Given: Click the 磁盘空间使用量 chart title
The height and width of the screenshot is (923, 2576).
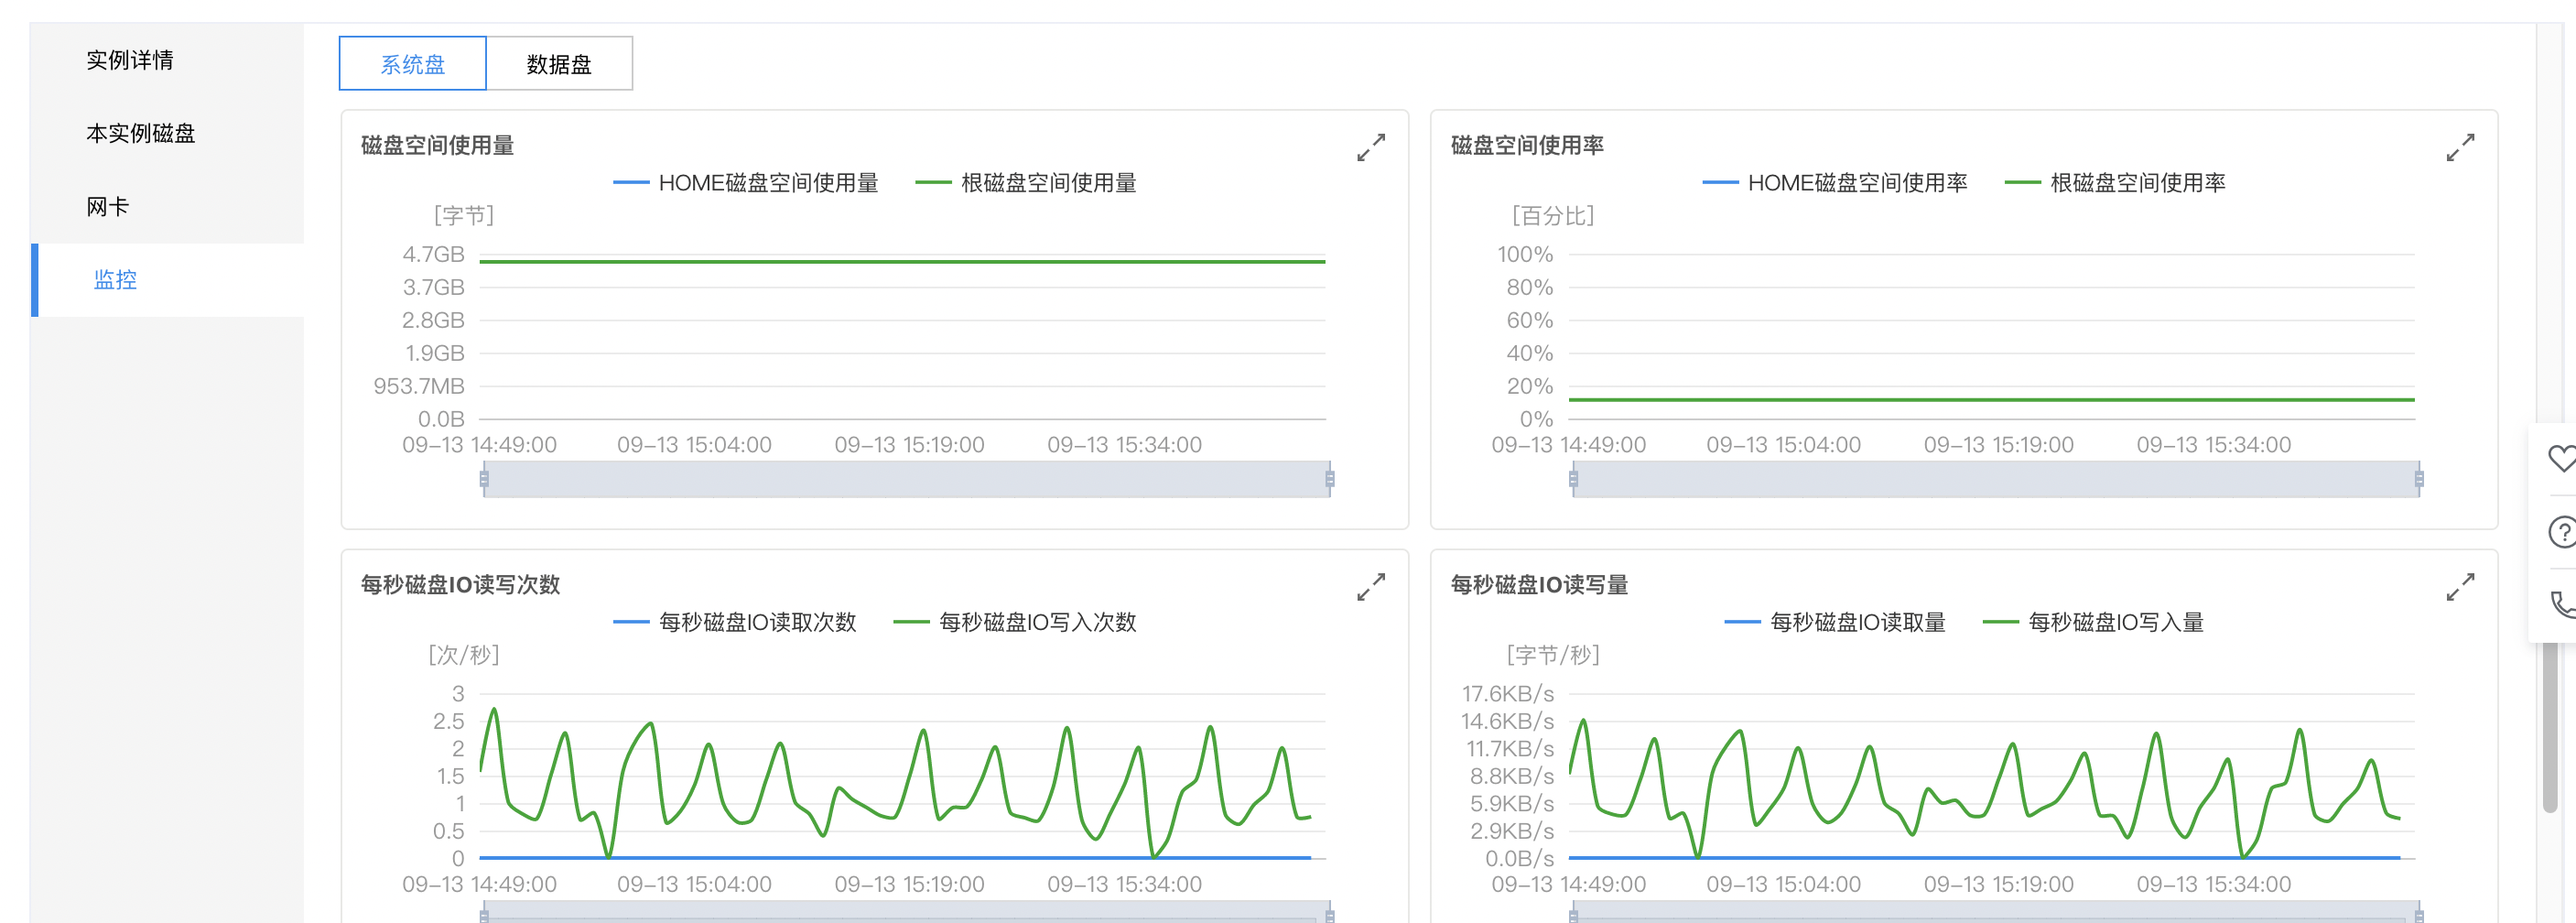Looking at the screenshot, I should [x=437, y=146].
